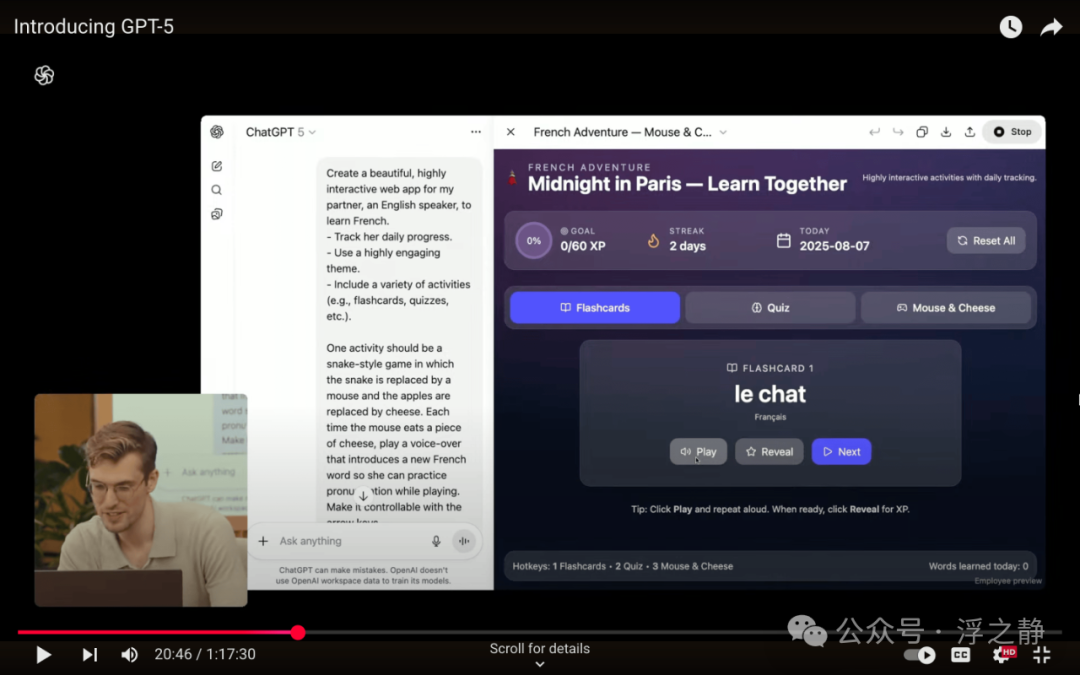
Task: Open YouTube settings gear with HD badge
Action: click(x=1004, y=654)
